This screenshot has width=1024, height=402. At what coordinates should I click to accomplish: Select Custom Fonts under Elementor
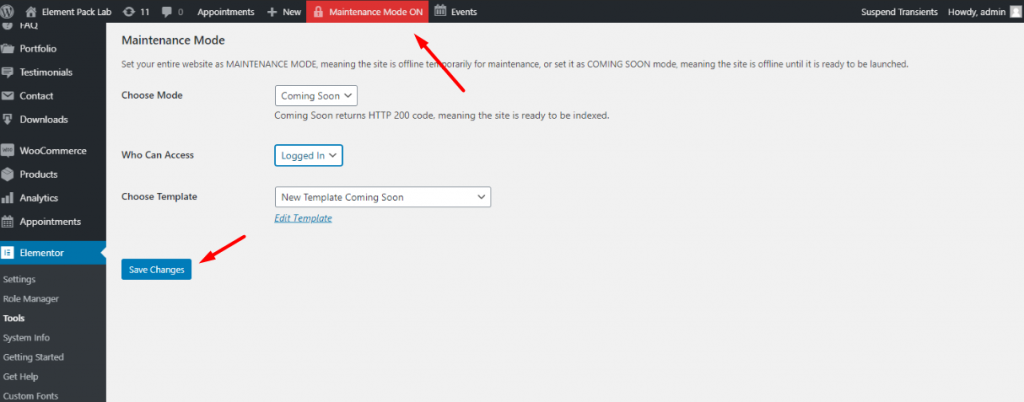(33, 396)
